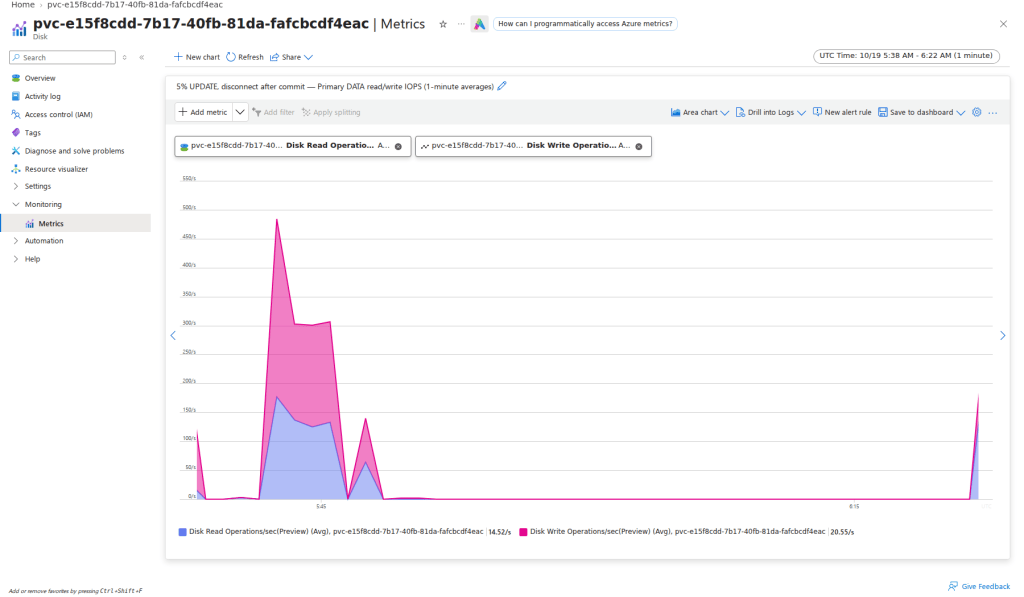The width and height of the screenshot is (1024, 597).
Task: Open the Save to dashboard dropdown
Action: [x=921, y=112]
